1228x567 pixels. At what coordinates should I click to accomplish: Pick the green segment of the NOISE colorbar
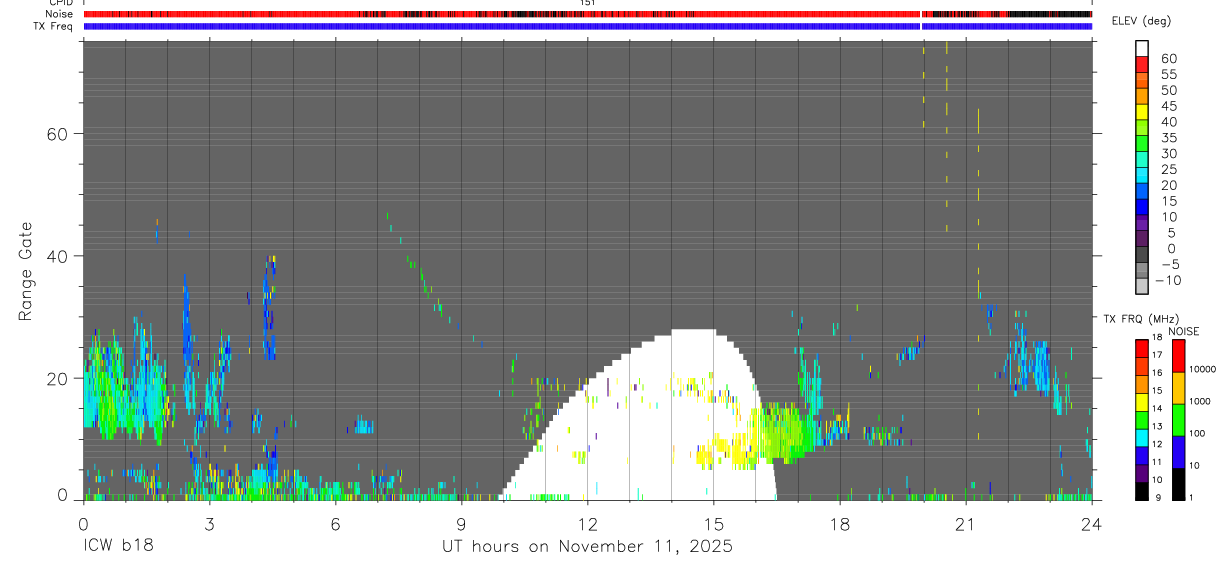(x=1178, y=419)
